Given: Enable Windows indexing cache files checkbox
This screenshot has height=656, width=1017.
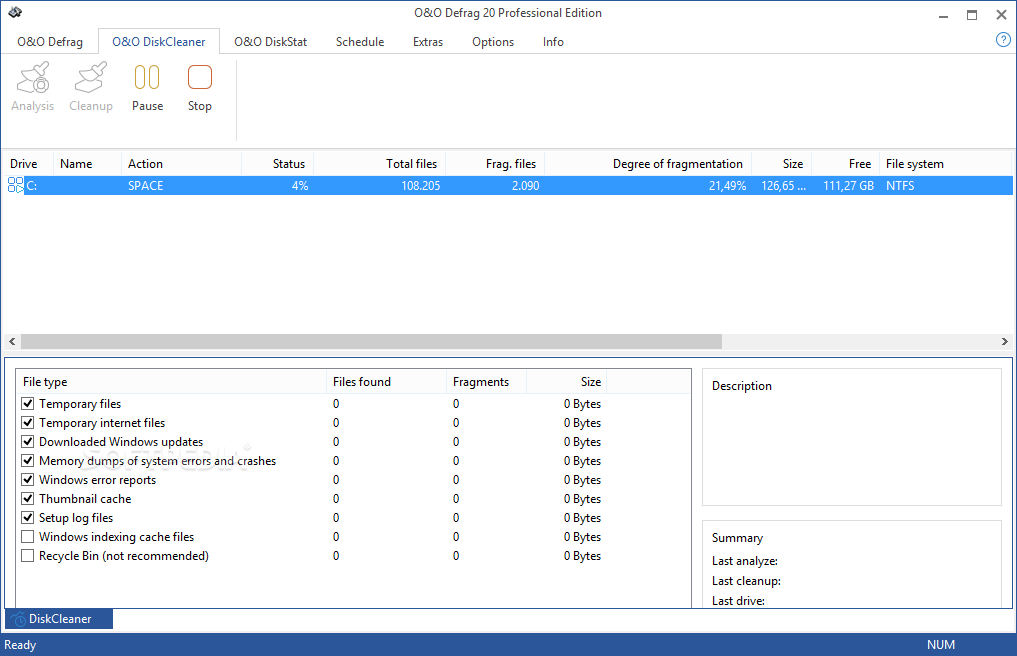Looking at the screenshot, I should [27, 537].
